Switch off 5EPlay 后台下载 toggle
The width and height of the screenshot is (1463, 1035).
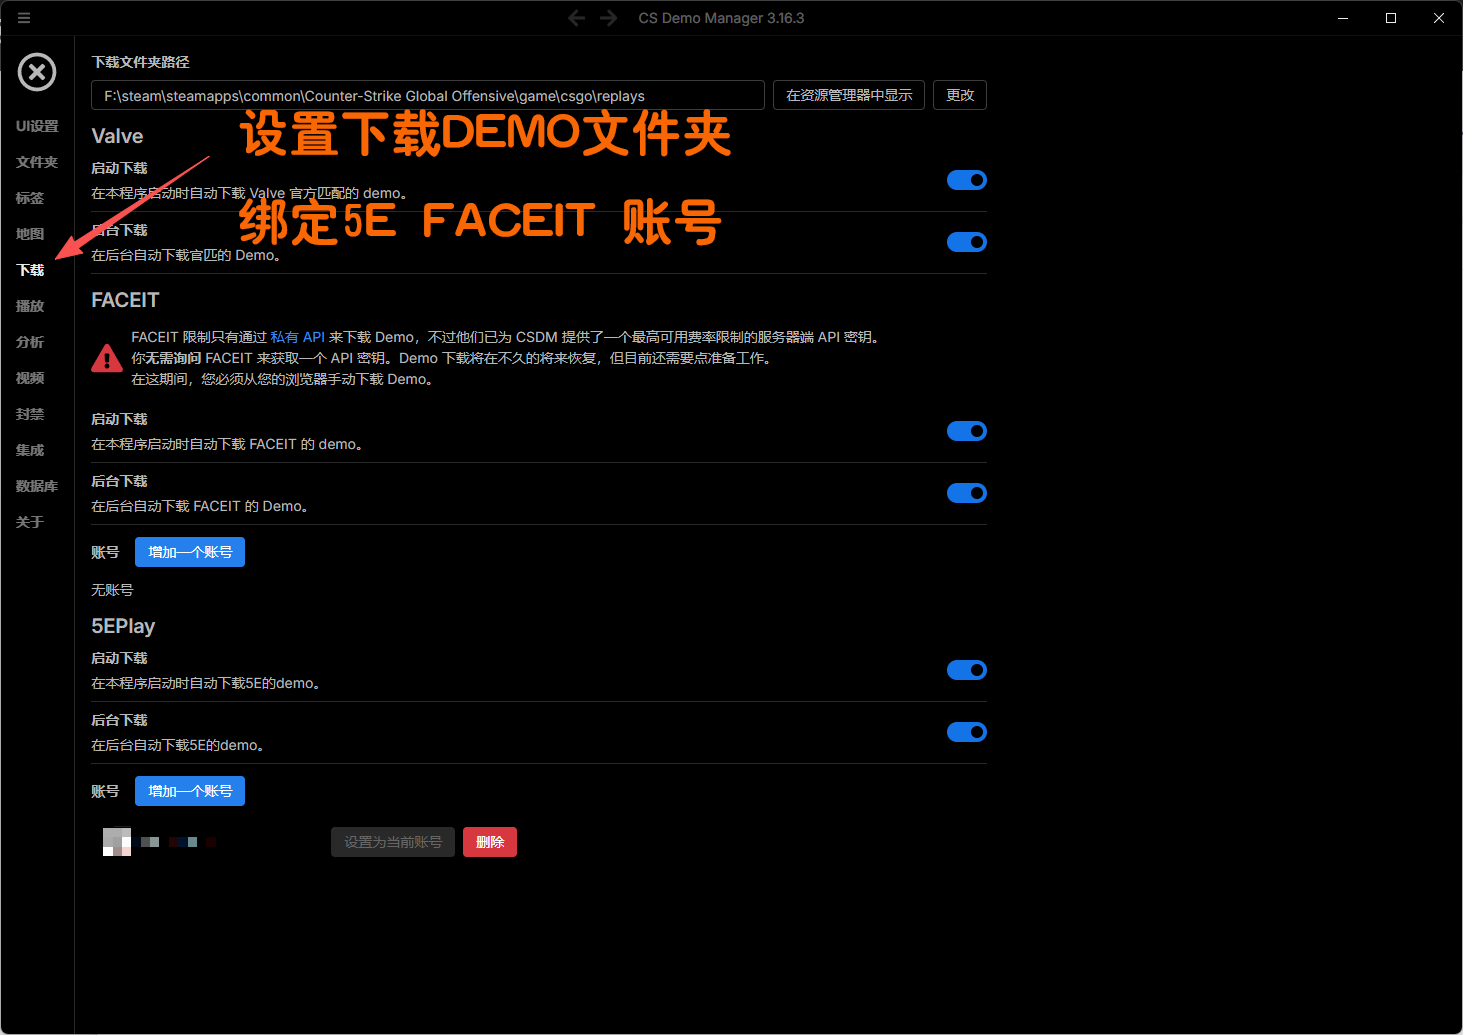966,732
